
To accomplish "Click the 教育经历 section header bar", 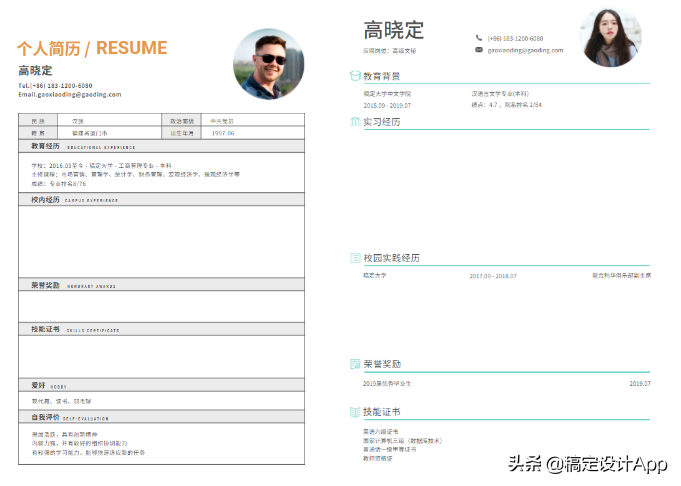I will [x=161, y=146].
